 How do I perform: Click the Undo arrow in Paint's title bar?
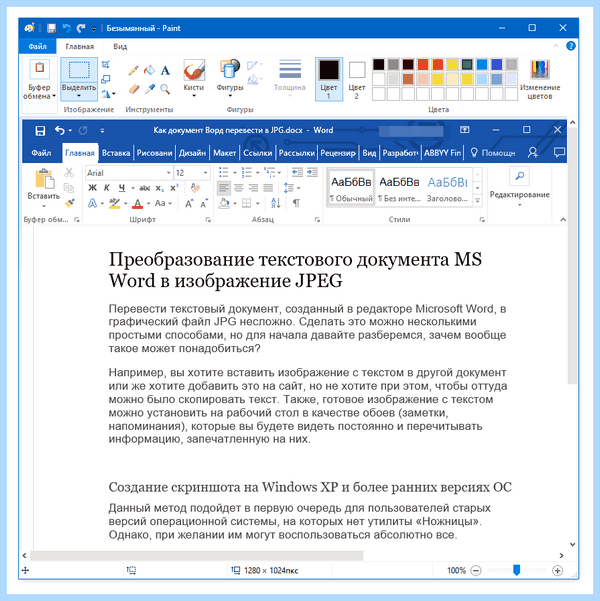67,28
